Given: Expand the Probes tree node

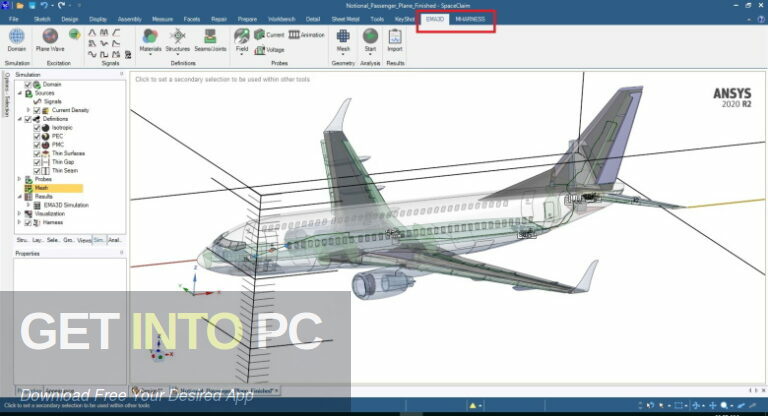Looking at the screenshot, I should tap(20, 179).
